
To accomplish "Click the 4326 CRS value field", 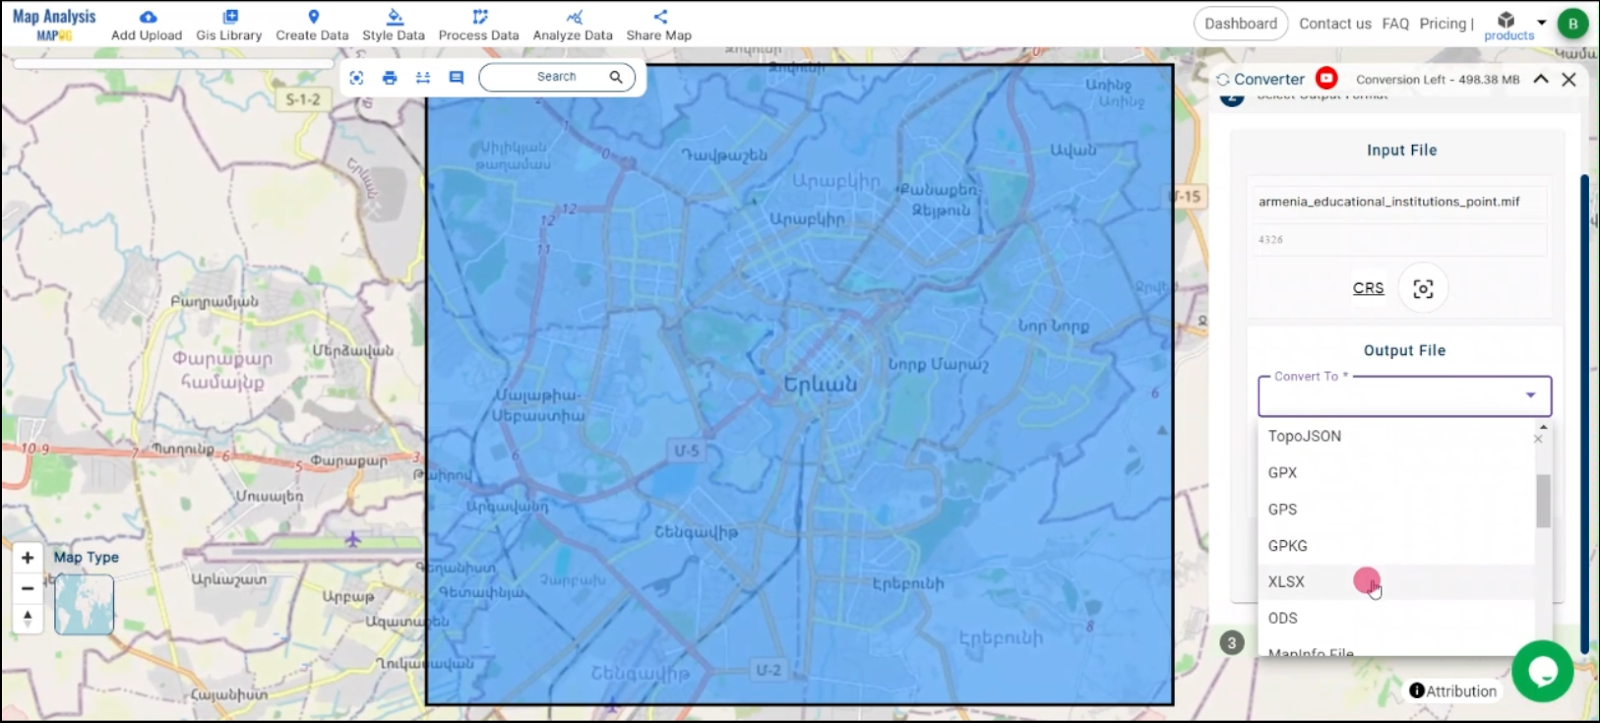I will tap(1398, 240).
